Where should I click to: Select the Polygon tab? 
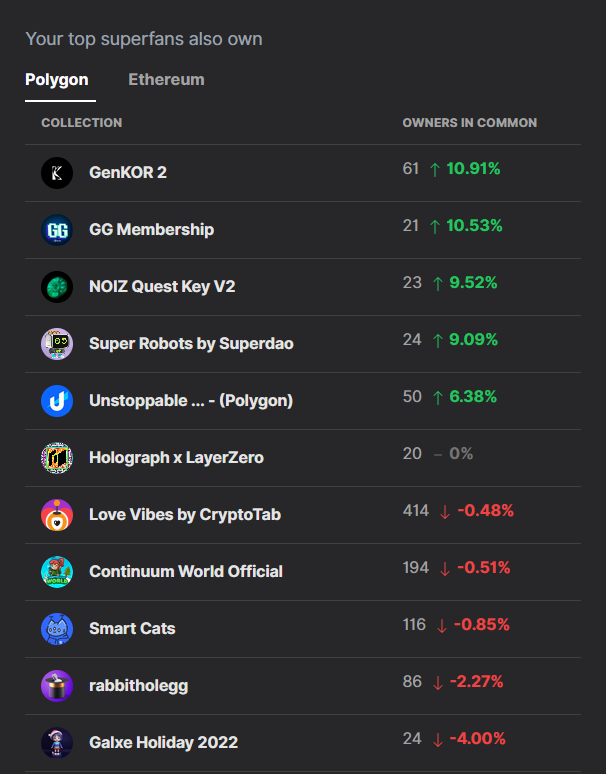pos(57,80)
